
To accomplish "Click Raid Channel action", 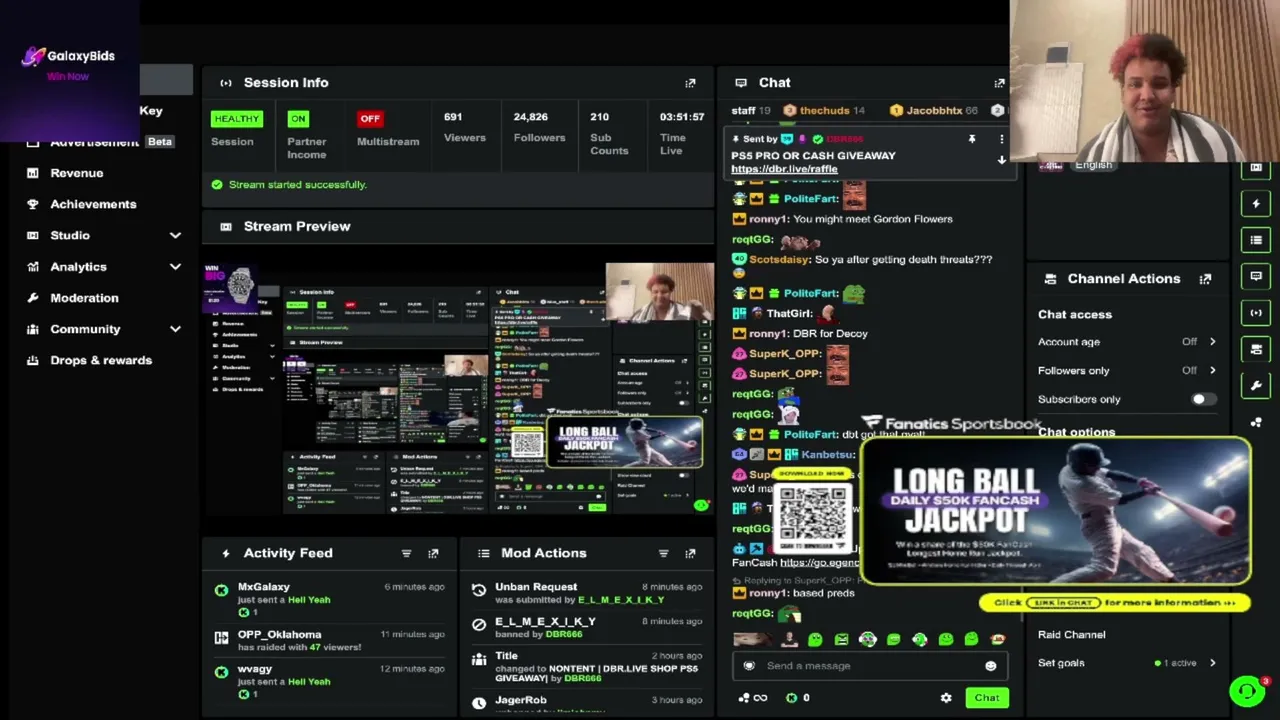I will [x=1071, y=635].
